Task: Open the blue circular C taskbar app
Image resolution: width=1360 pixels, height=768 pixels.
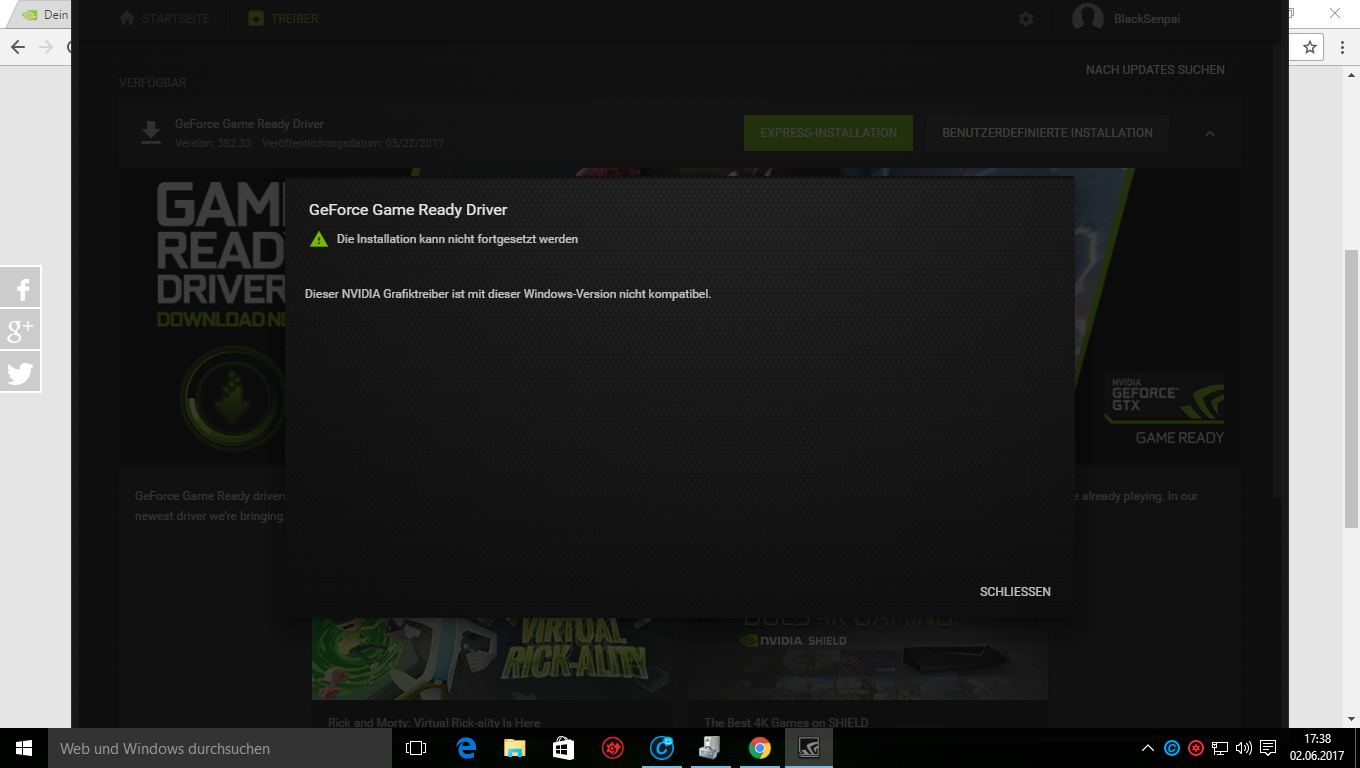Action: [x=662, y=748]
